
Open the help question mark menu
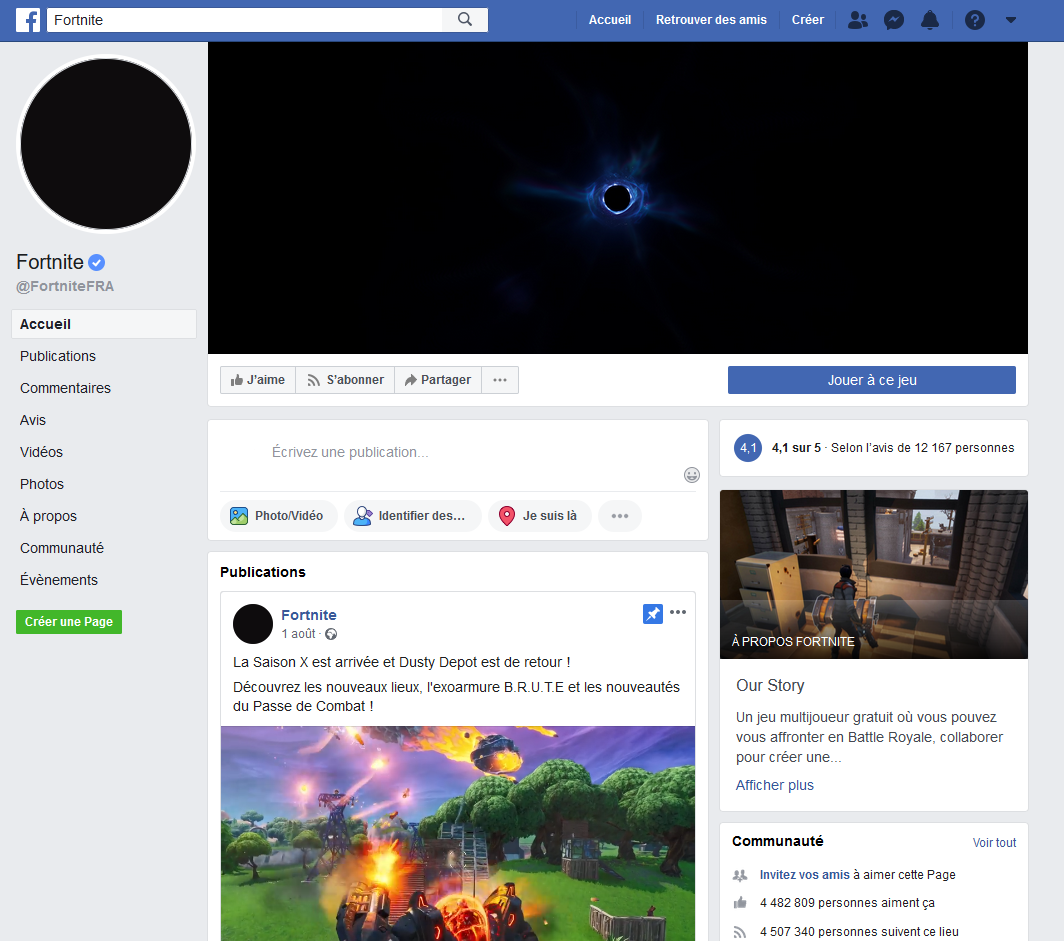pos(974,20)
